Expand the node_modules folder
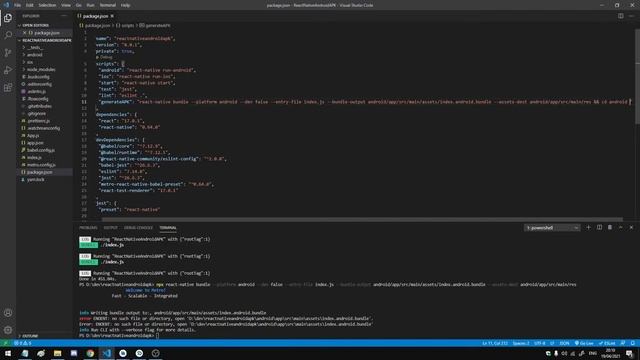The height and width of the screenshot is (360, 640). click(x=41, y=69)
